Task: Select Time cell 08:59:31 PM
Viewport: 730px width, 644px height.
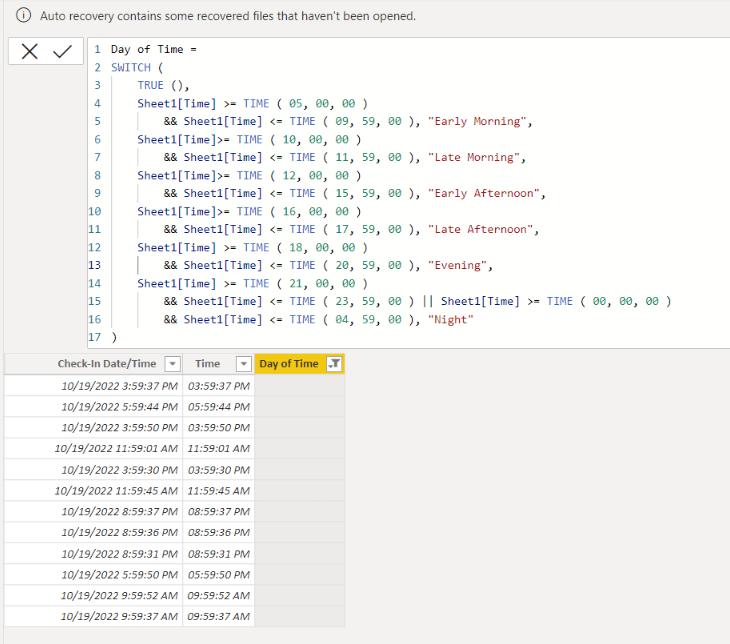Action: 219,554
